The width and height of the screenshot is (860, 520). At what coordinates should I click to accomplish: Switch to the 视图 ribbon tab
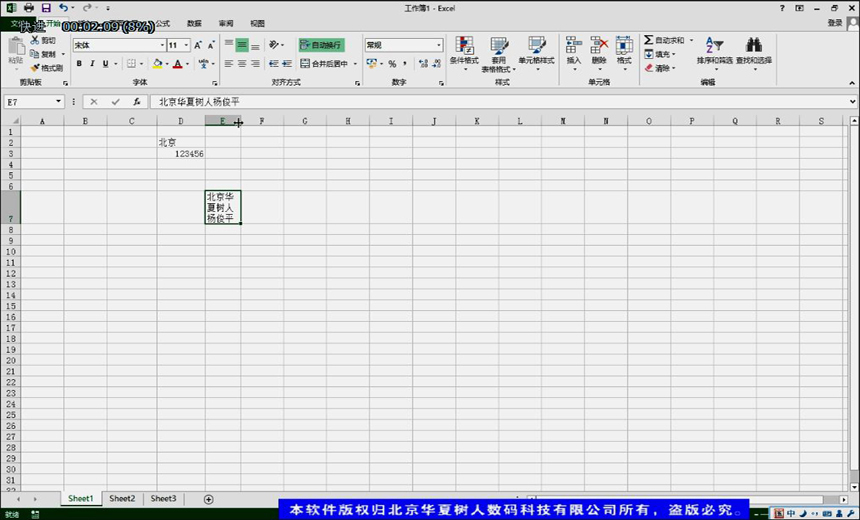tap(257, 23)
